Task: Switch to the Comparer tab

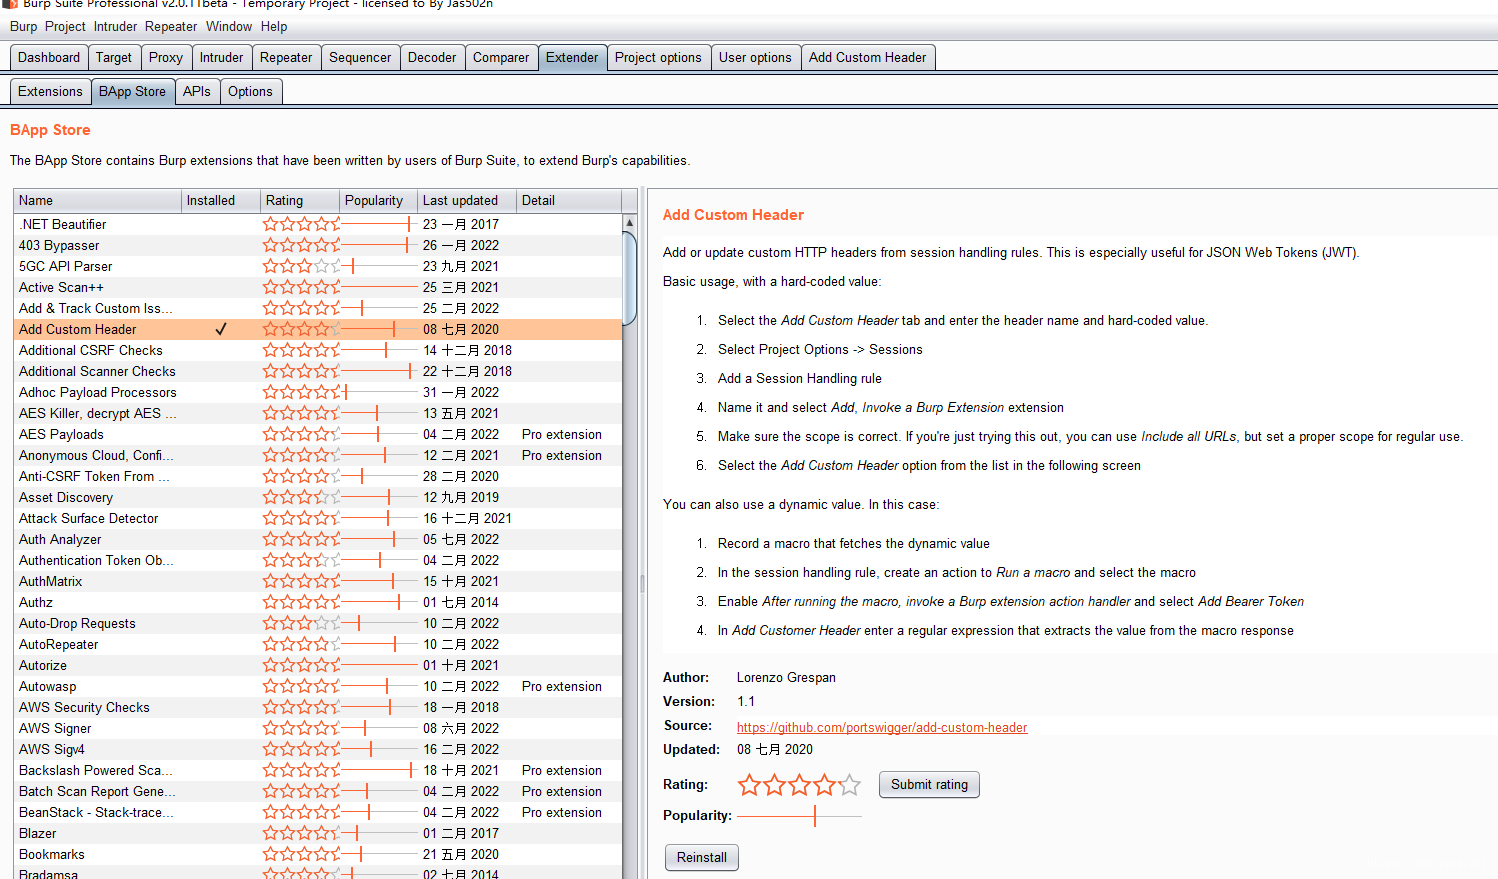Action: (501, 58)
